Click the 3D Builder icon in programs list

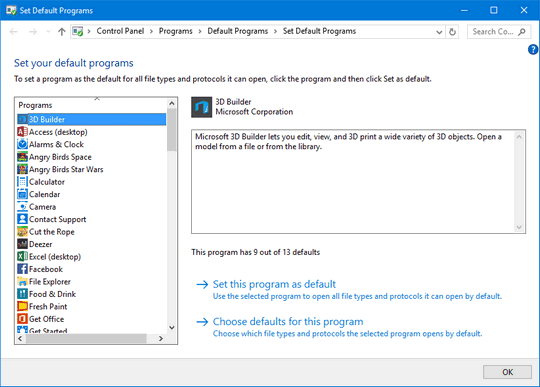(22, 119)
